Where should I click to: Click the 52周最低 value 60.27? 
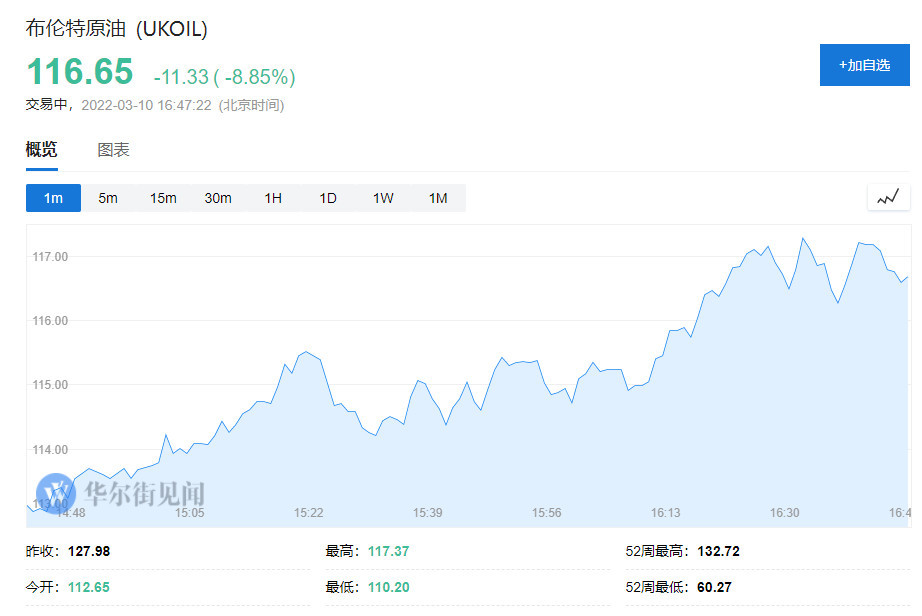(x=714, y=587)
